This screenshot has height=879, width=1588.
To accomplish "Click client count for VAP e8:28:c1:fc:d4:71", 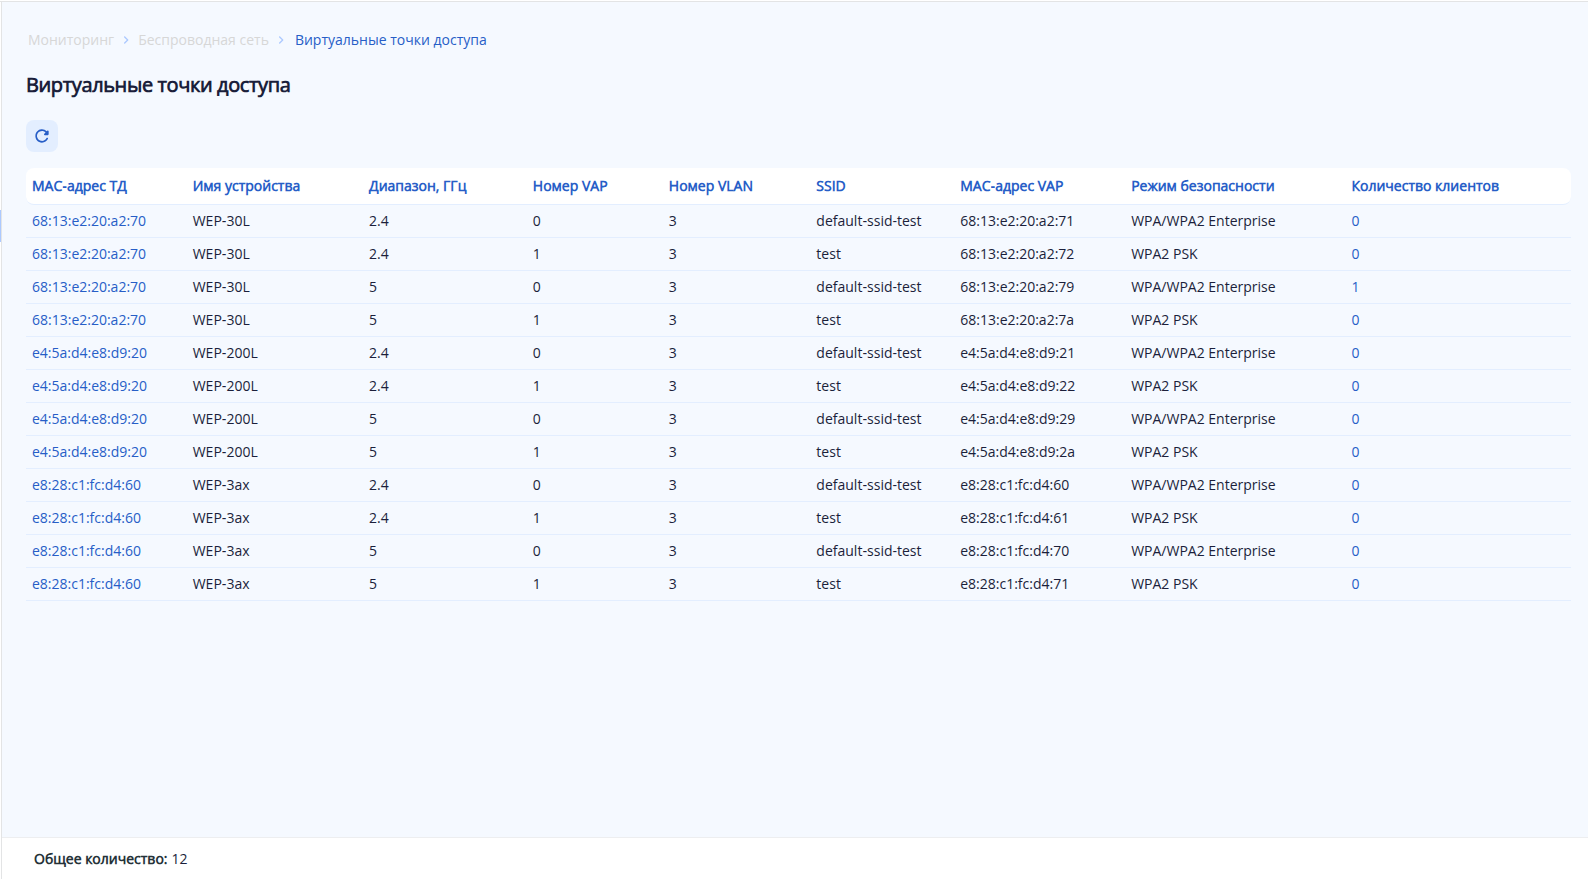I will pyautogui.click(x=1355, y=584).
